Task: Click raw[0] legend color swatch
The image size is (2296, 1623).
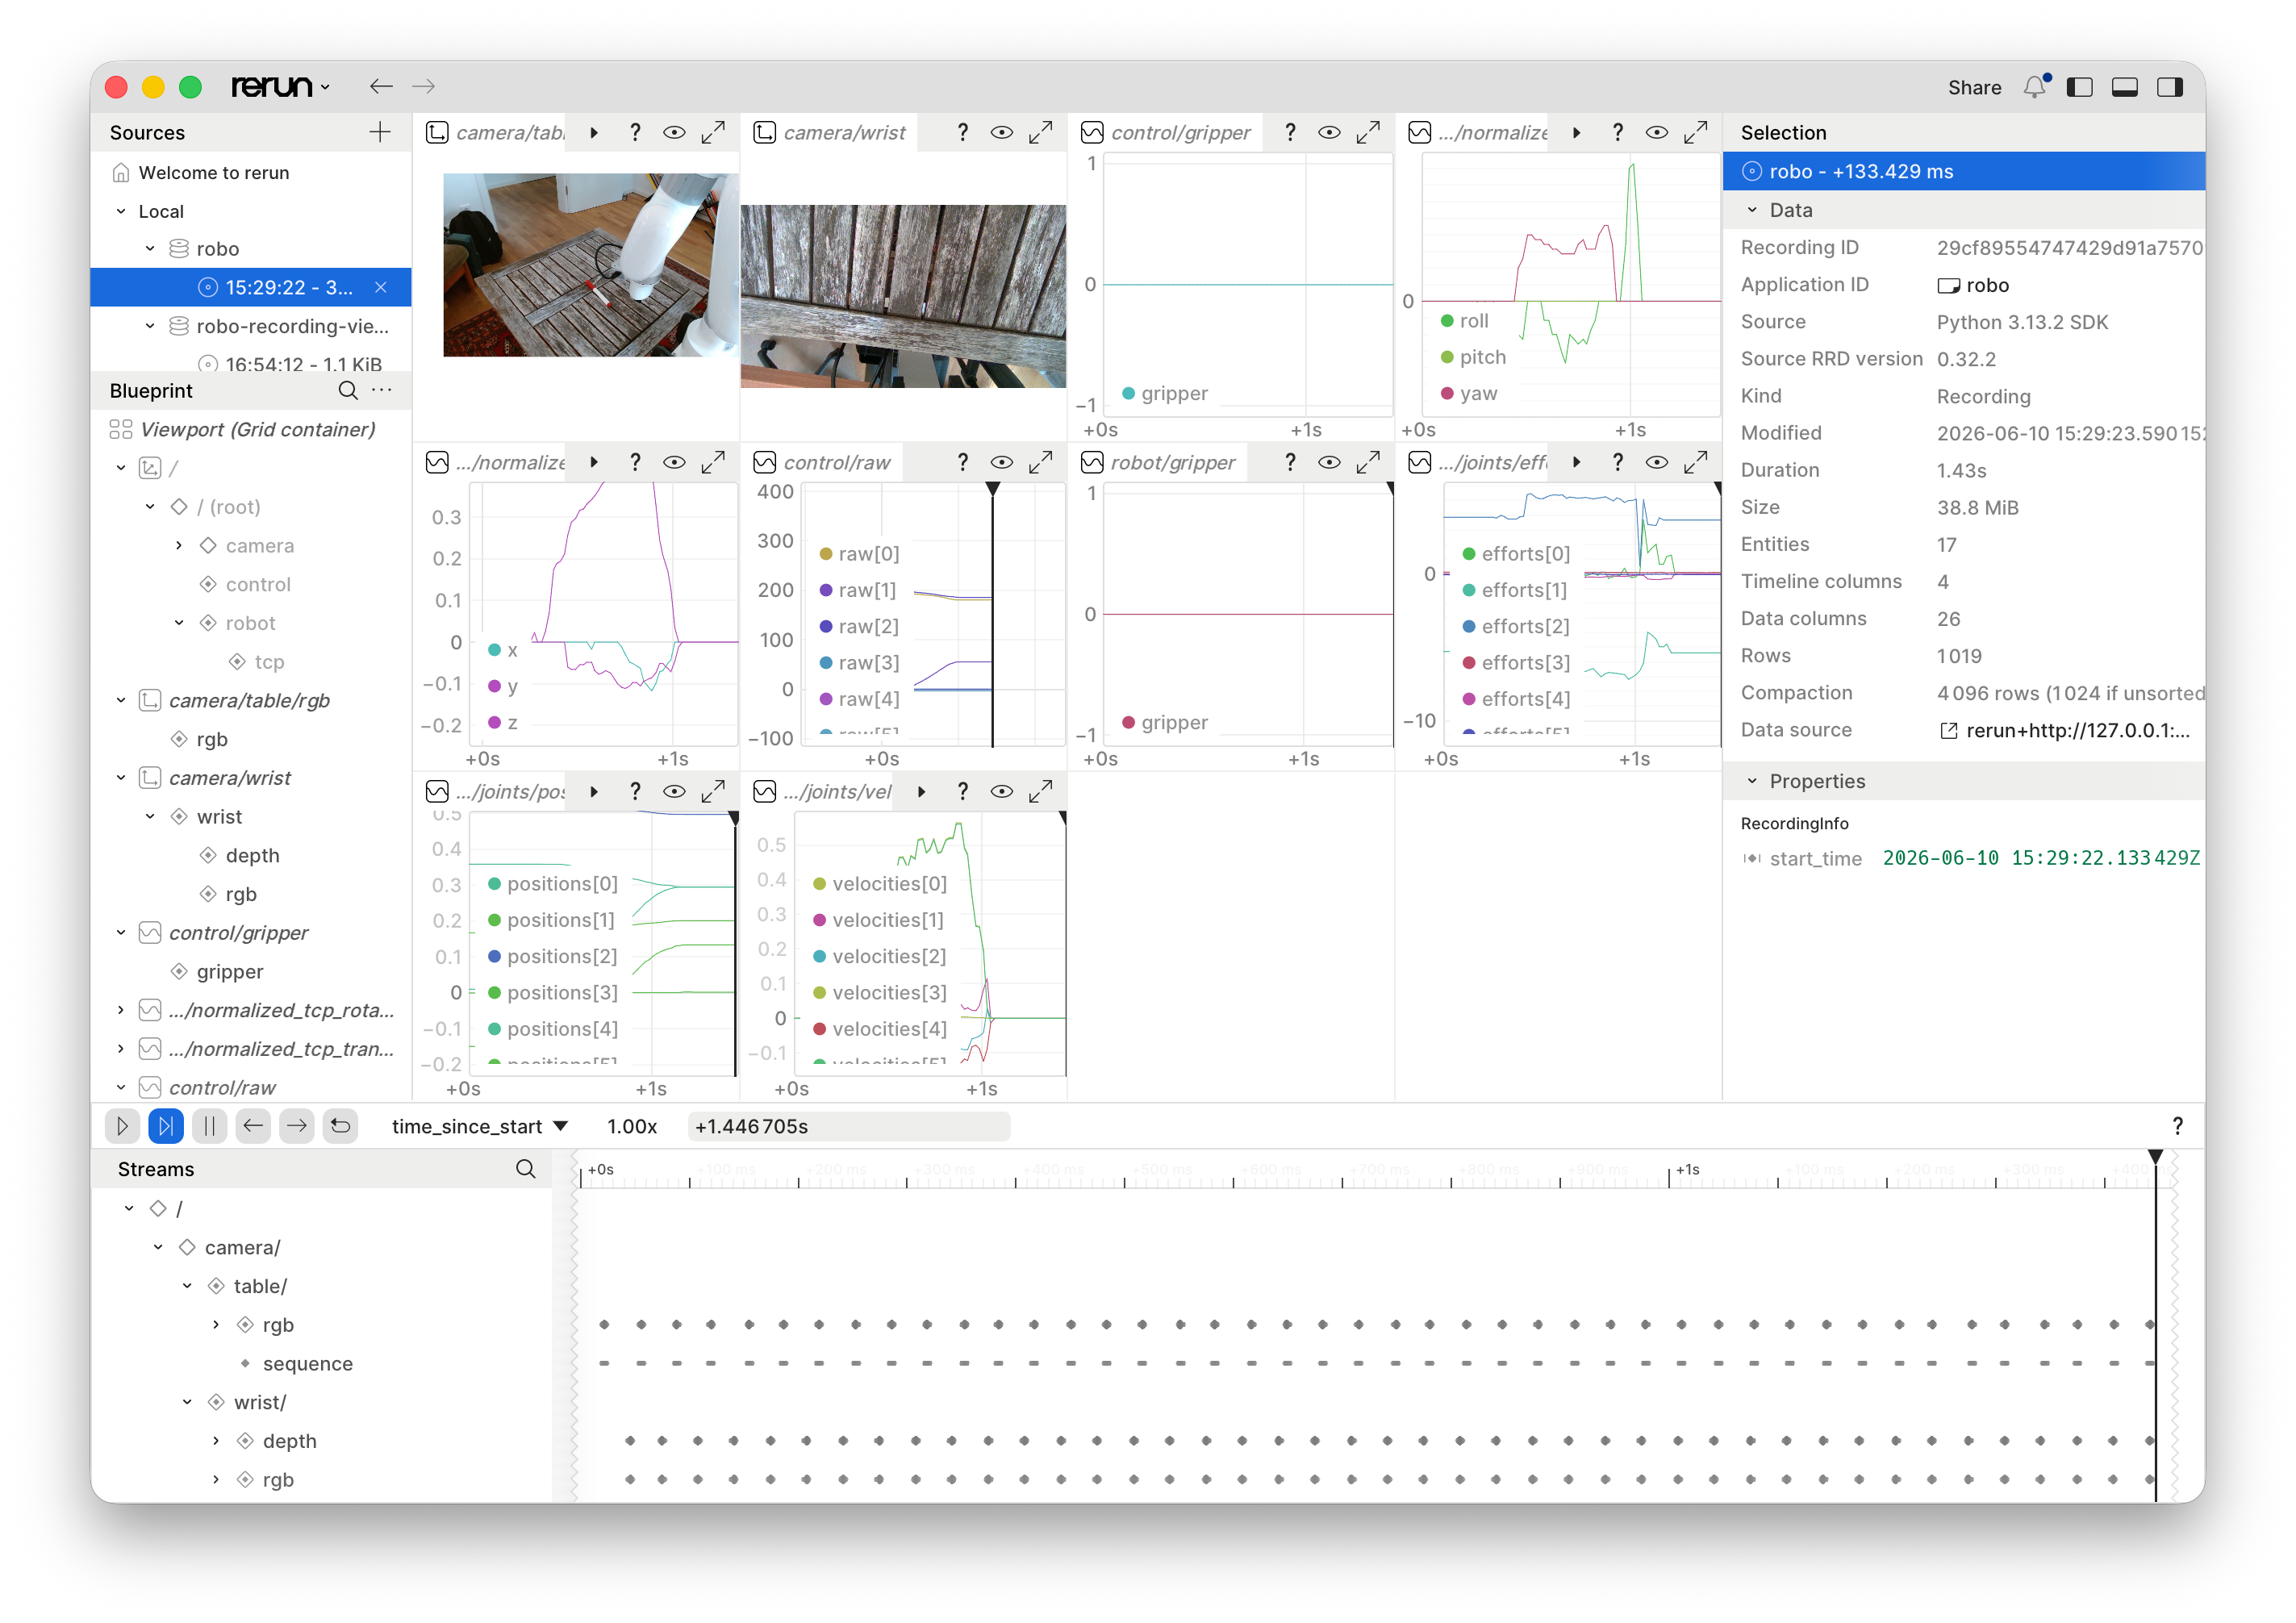Action: click(826, 553)
